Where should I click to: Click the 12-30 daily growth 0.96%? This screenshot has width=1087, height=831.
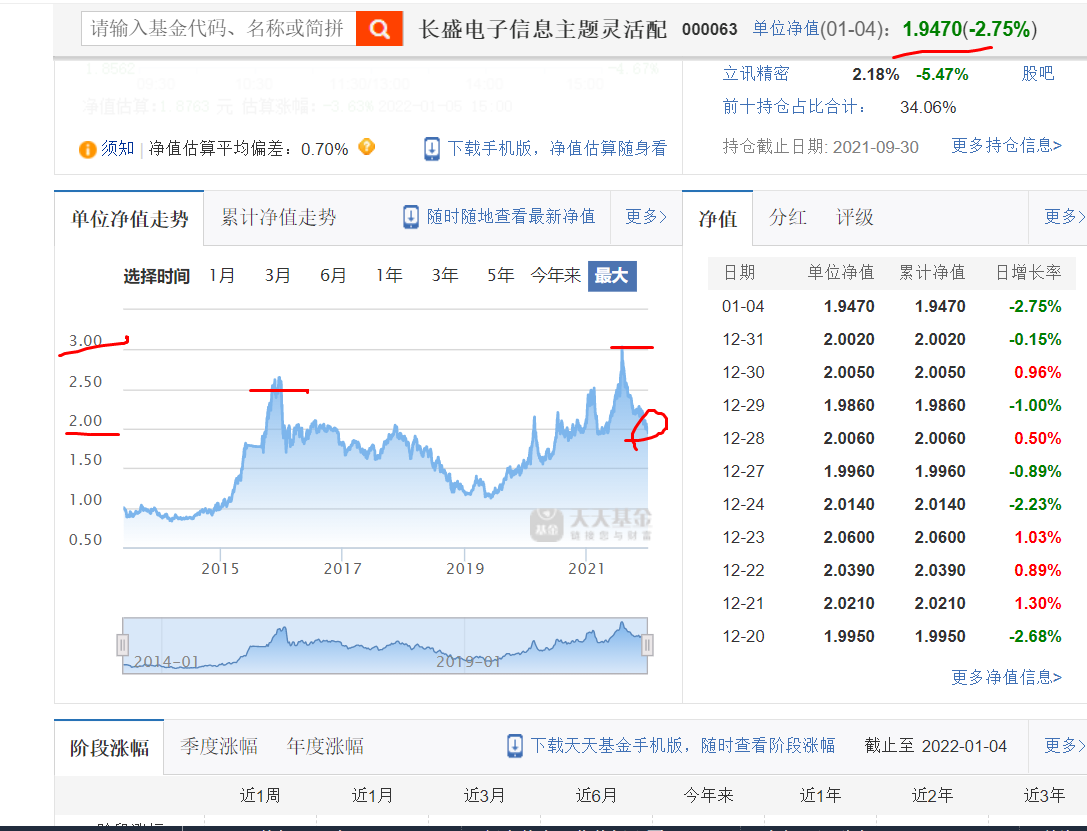click(x=1037, y=373)
